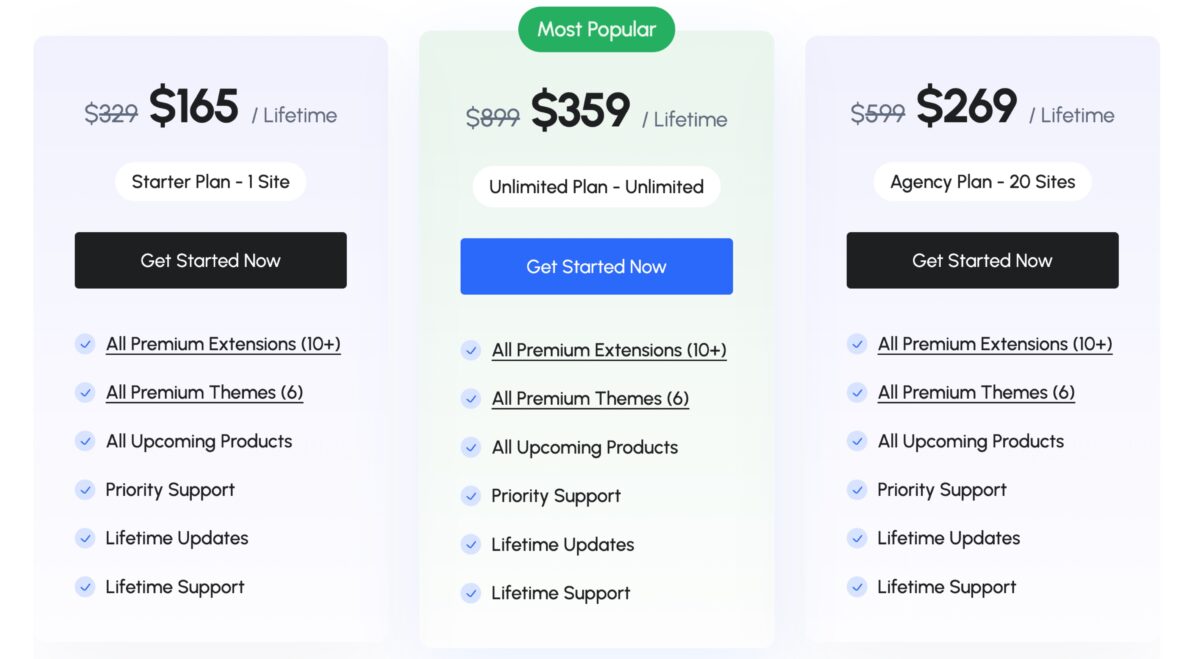Click the Most Popular green badge
The width and height of the screenshot is (1200, 659).
pyautogui.click(x=596, y=29)
